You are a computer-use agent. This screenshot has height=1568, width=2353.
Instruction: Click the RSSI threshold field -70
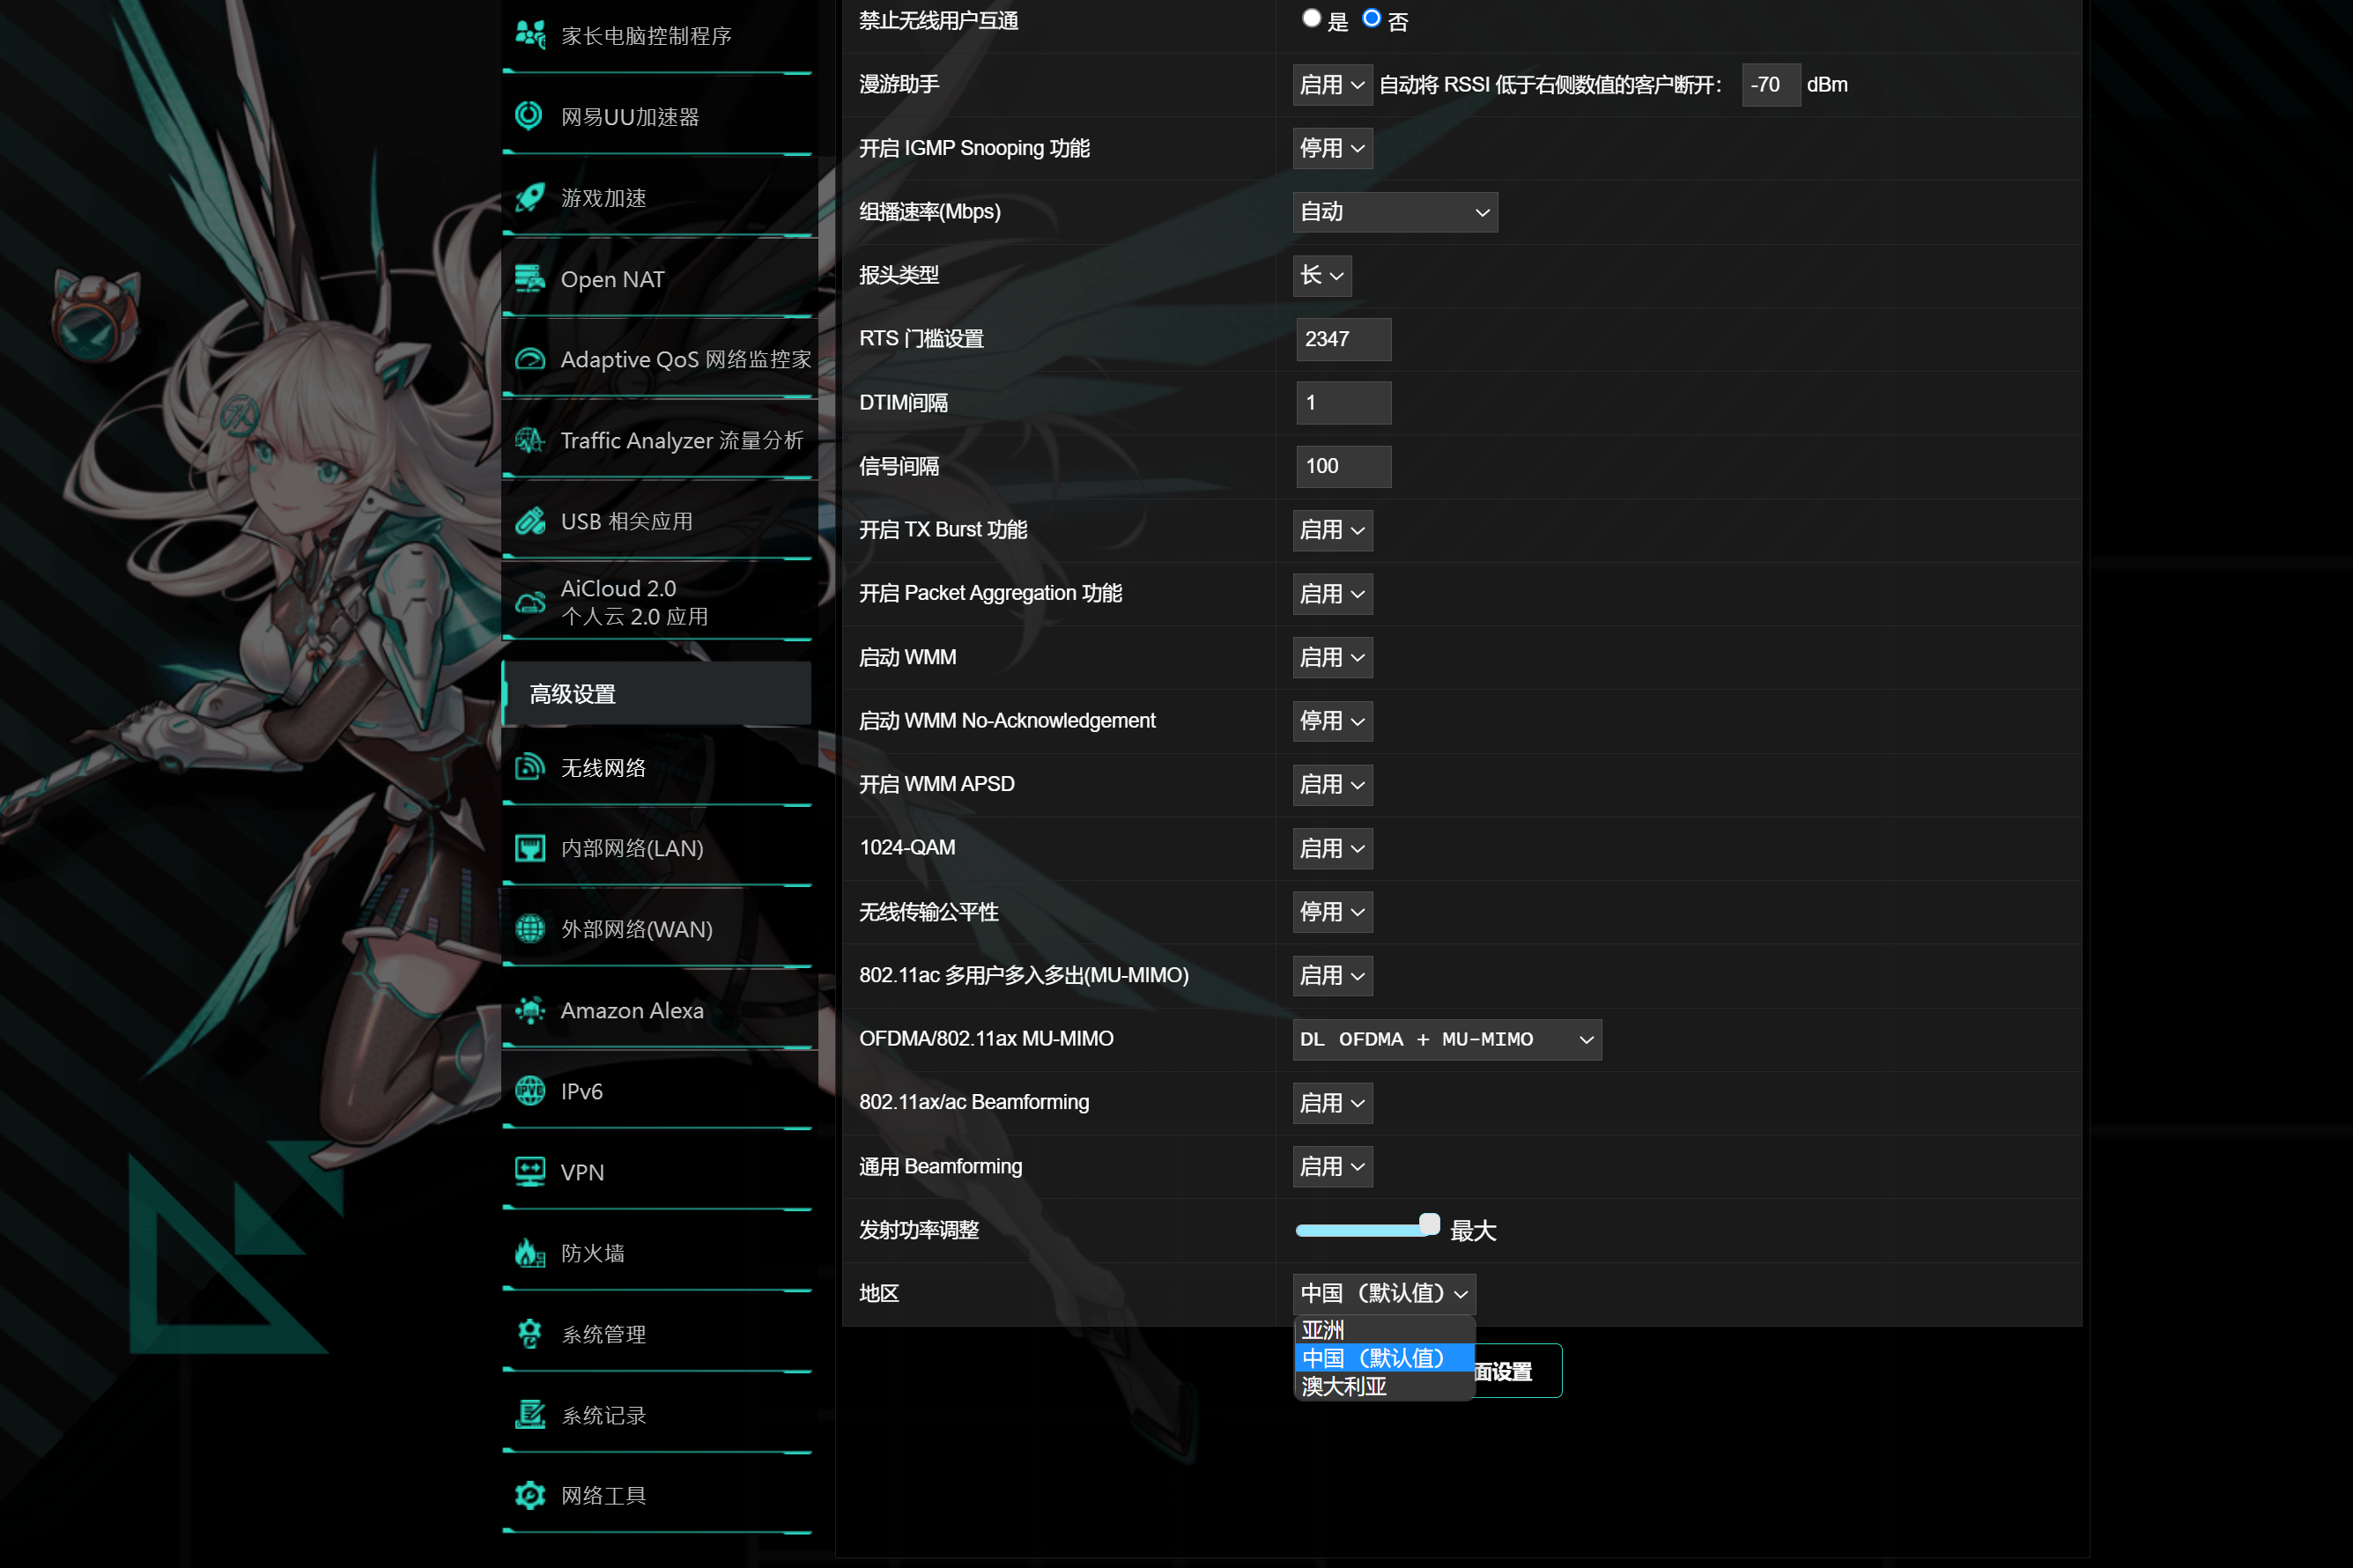tap(1770, 85)
